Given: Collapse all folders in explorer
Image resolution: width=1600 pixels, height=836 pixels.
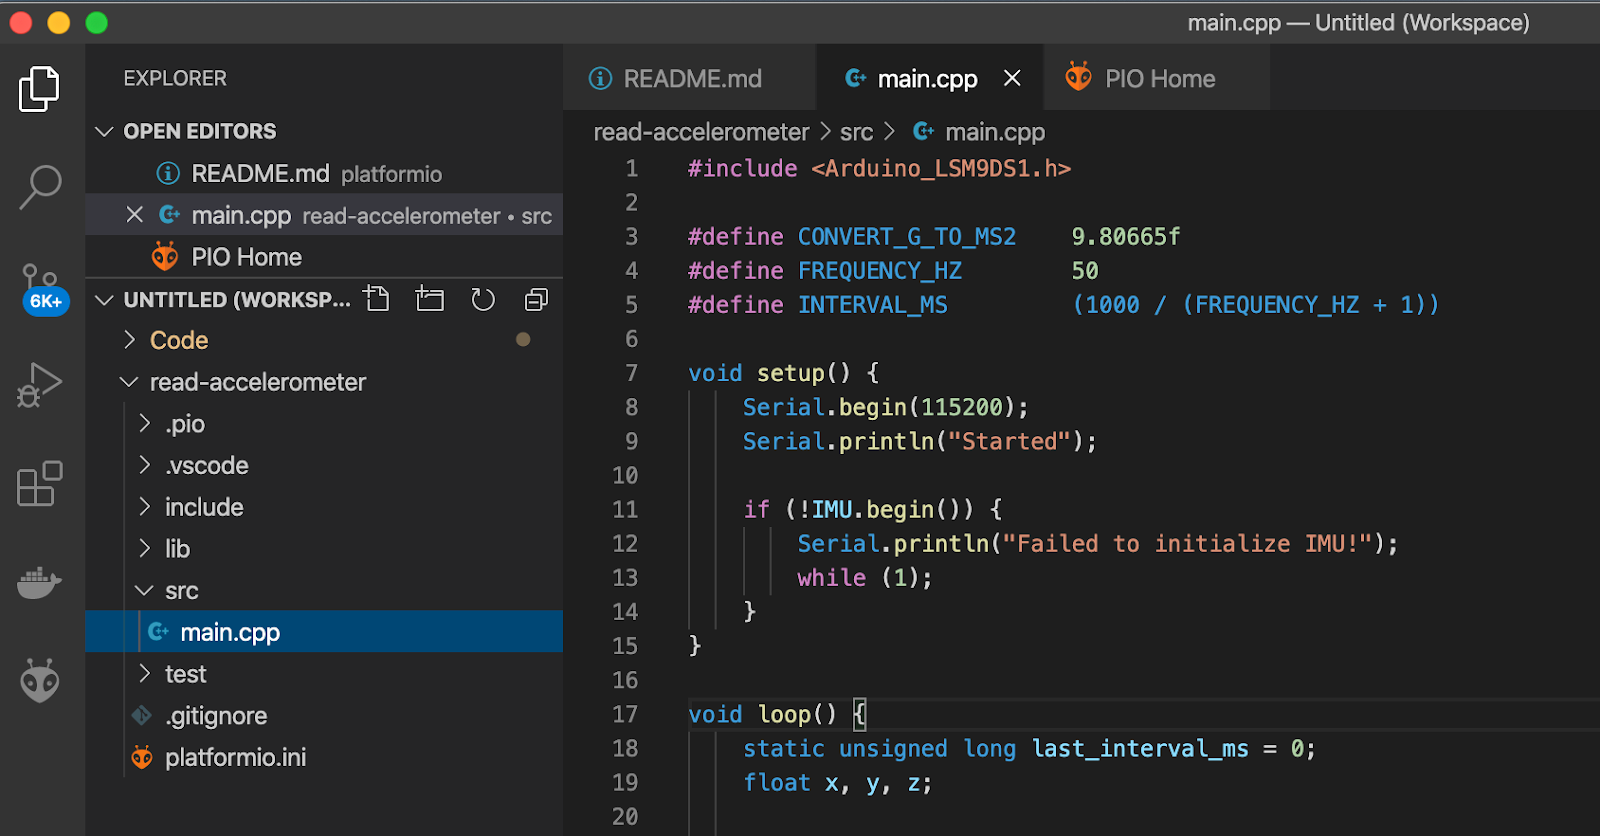Looking at the screenshot, I should [x=537, y=299].
